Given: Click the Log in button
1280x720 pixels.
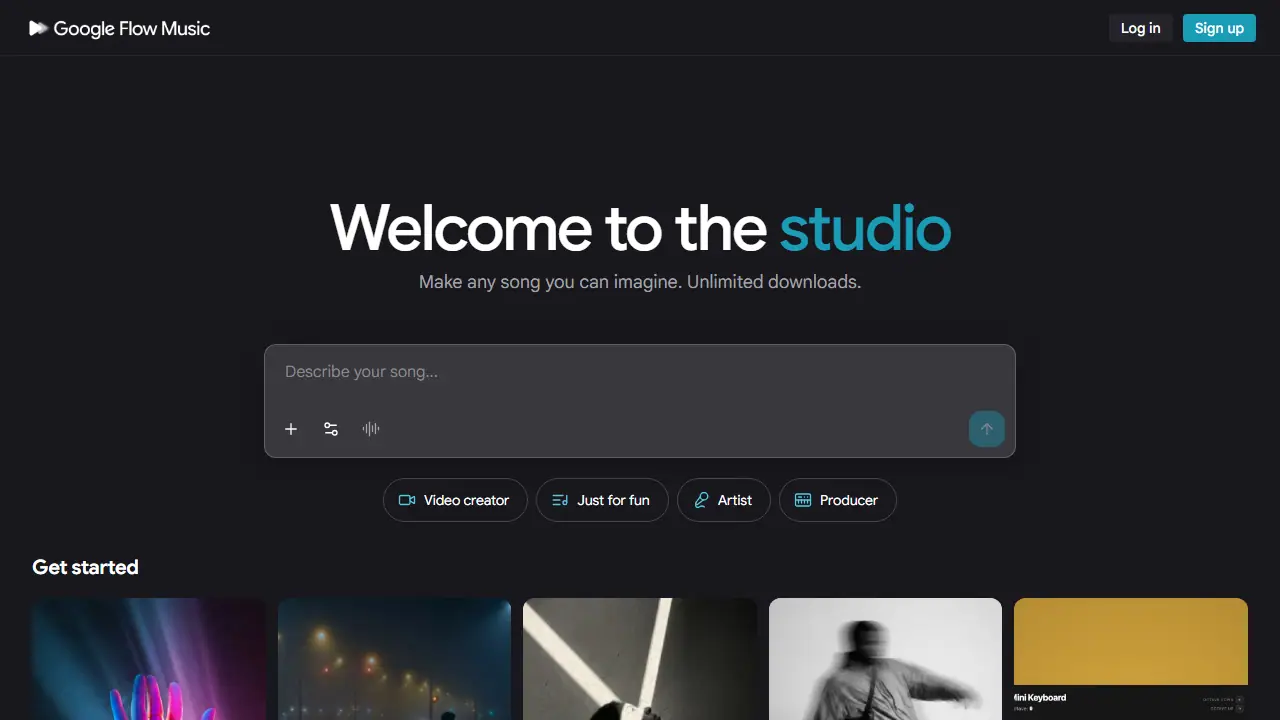Looking at the screenshot, I should [x=1140, y=28].
